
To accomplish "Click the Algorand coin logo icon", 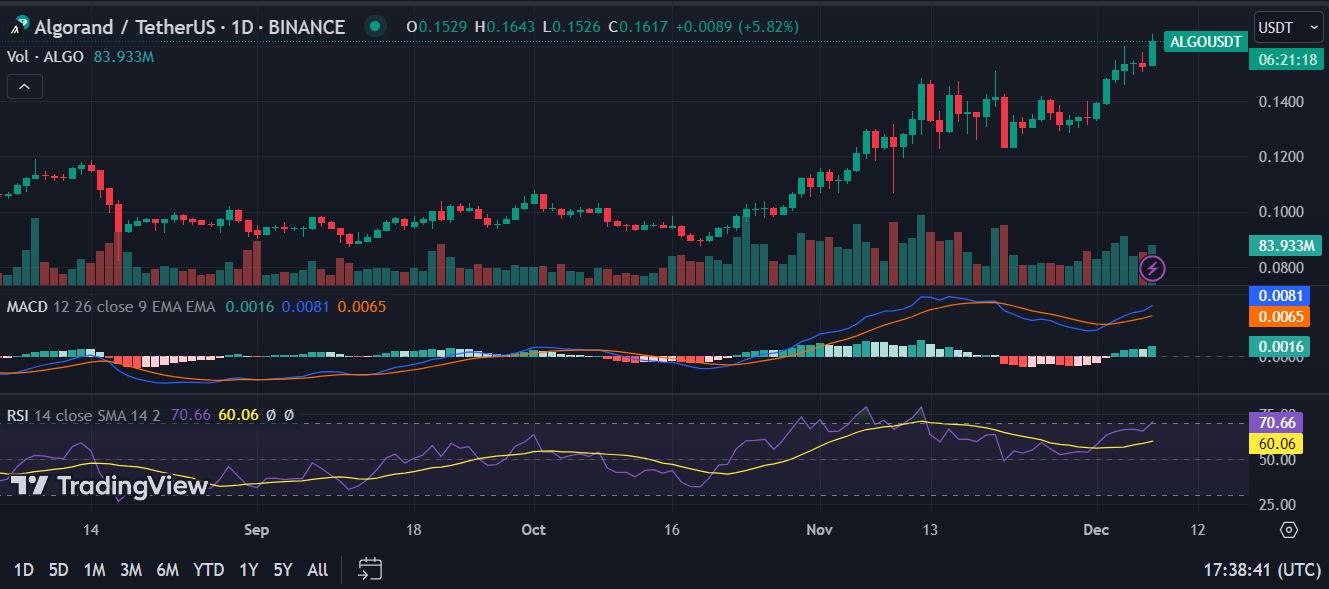I will 17,27.
